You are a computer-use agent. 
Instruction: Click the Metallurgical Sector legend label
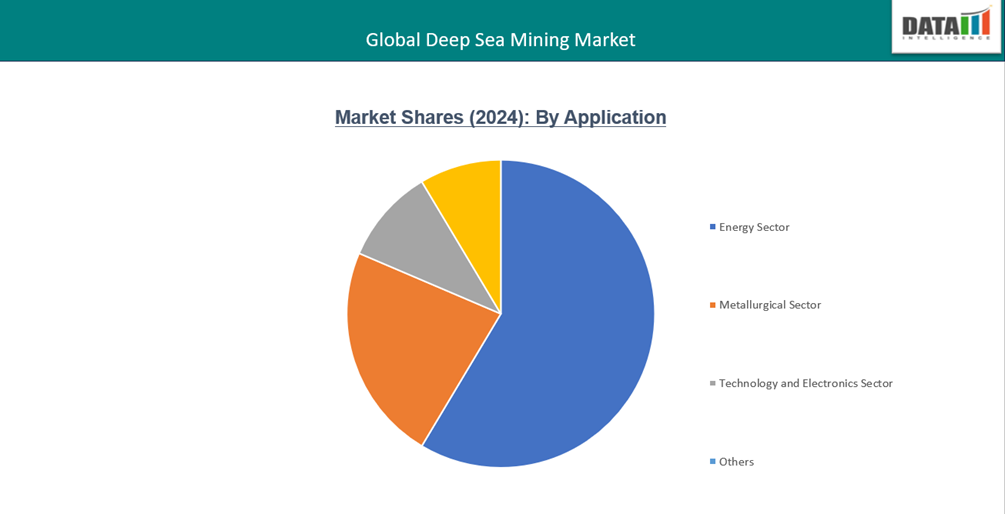coord(770,305)
